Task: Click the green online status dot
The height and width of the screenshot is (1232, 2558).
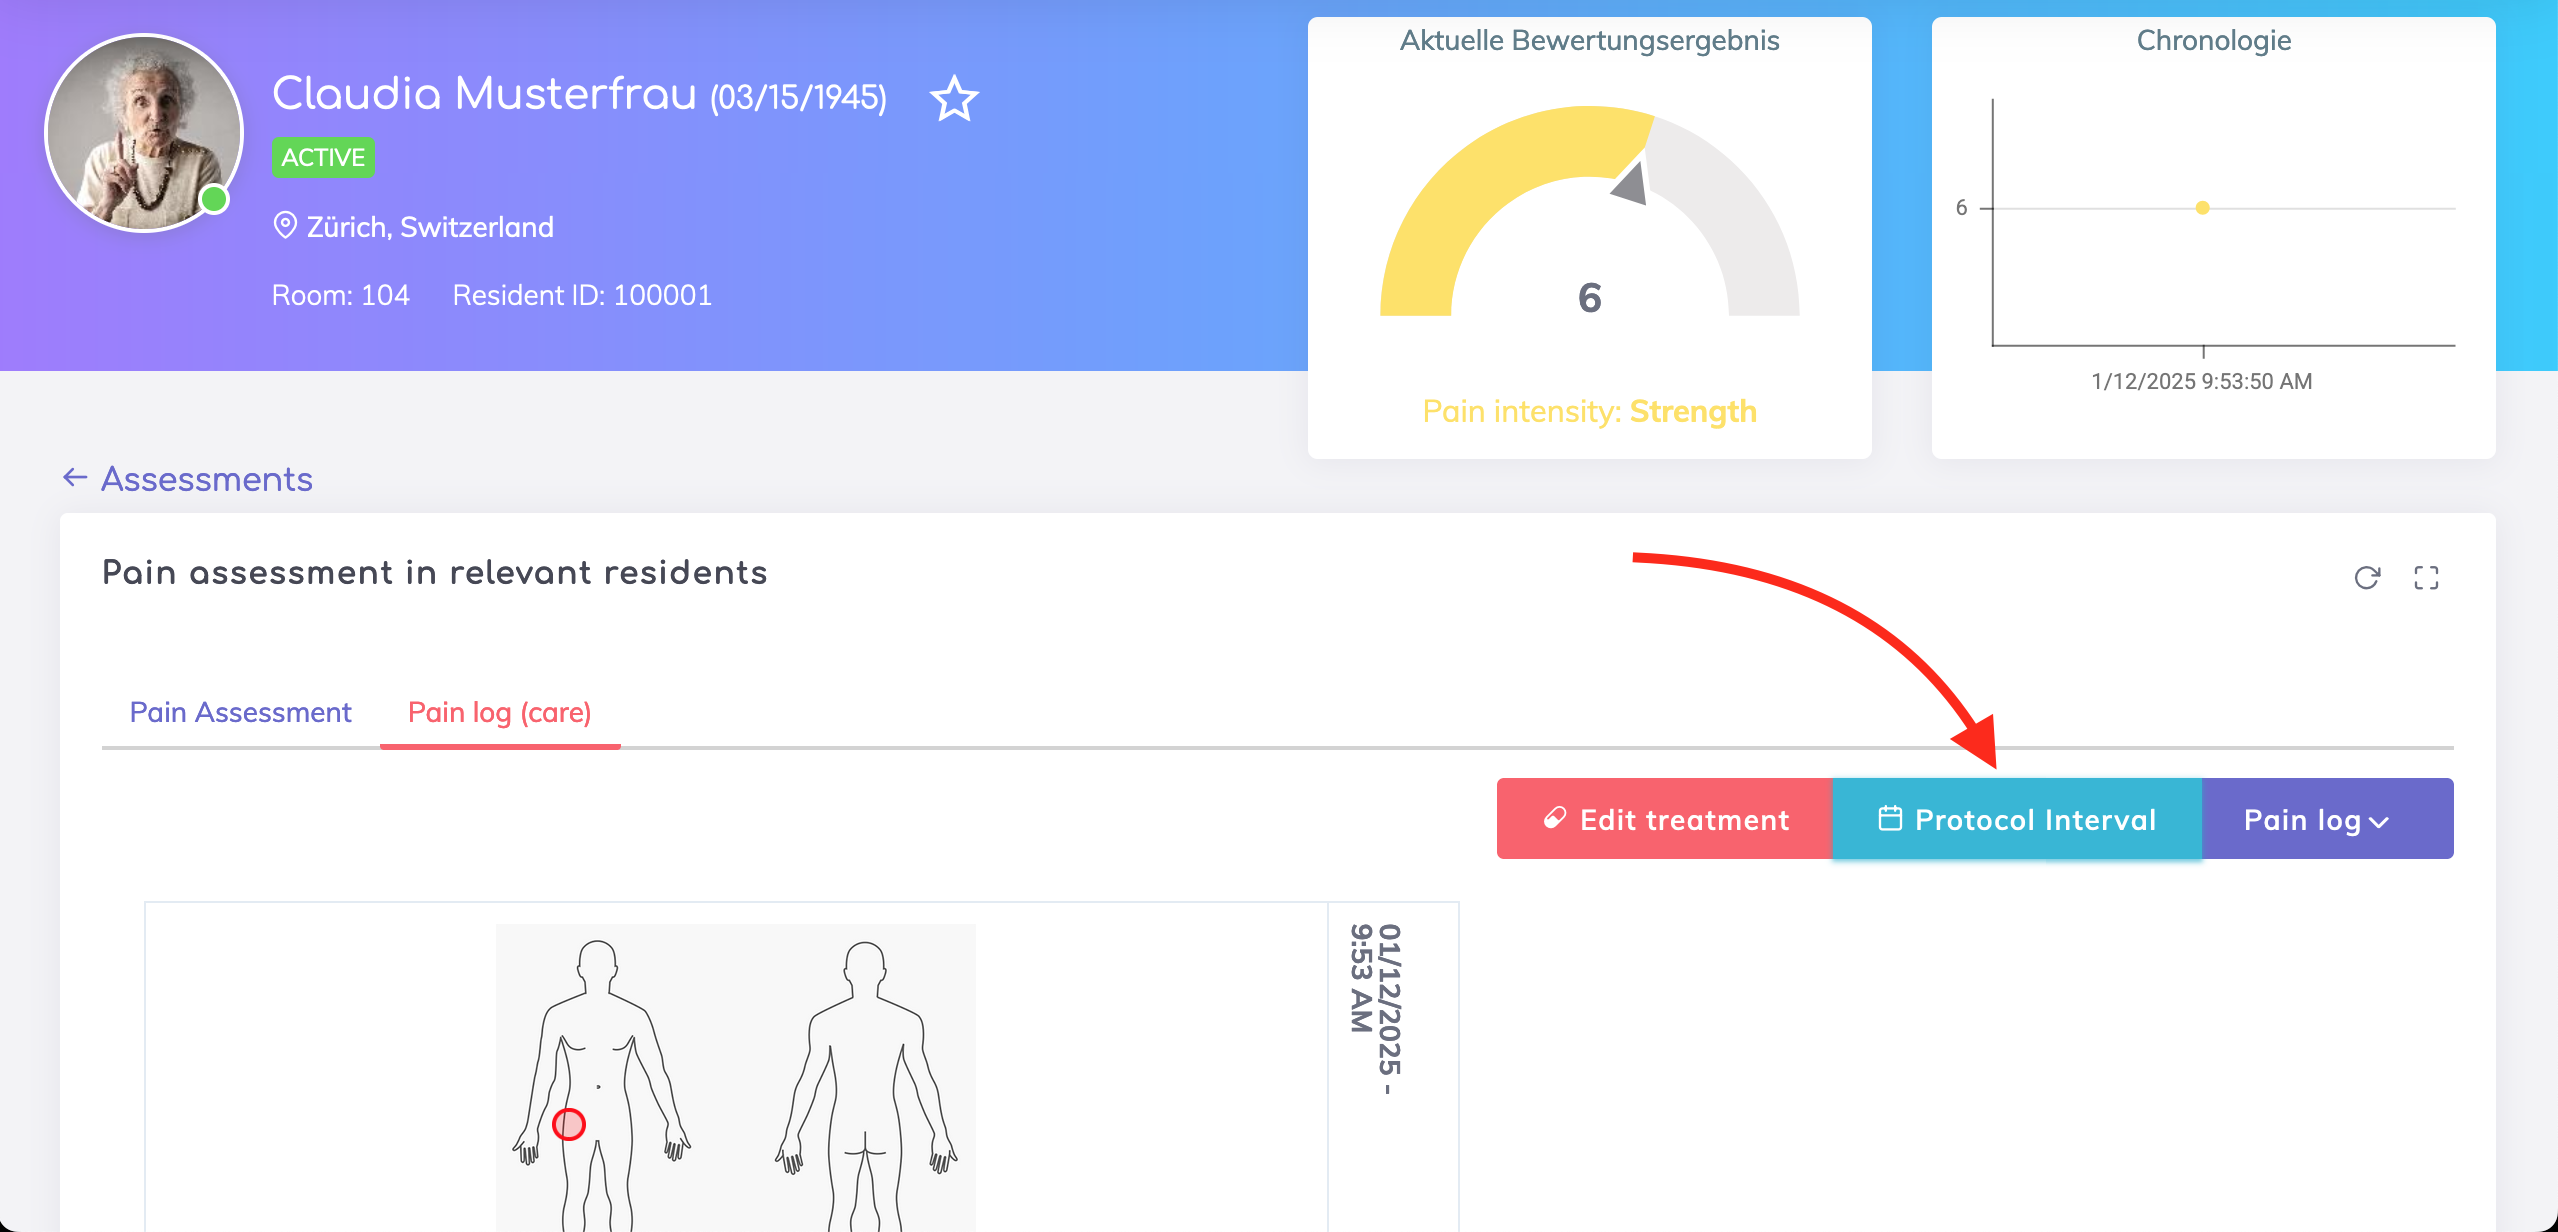Action: click(x=214, y=199)
